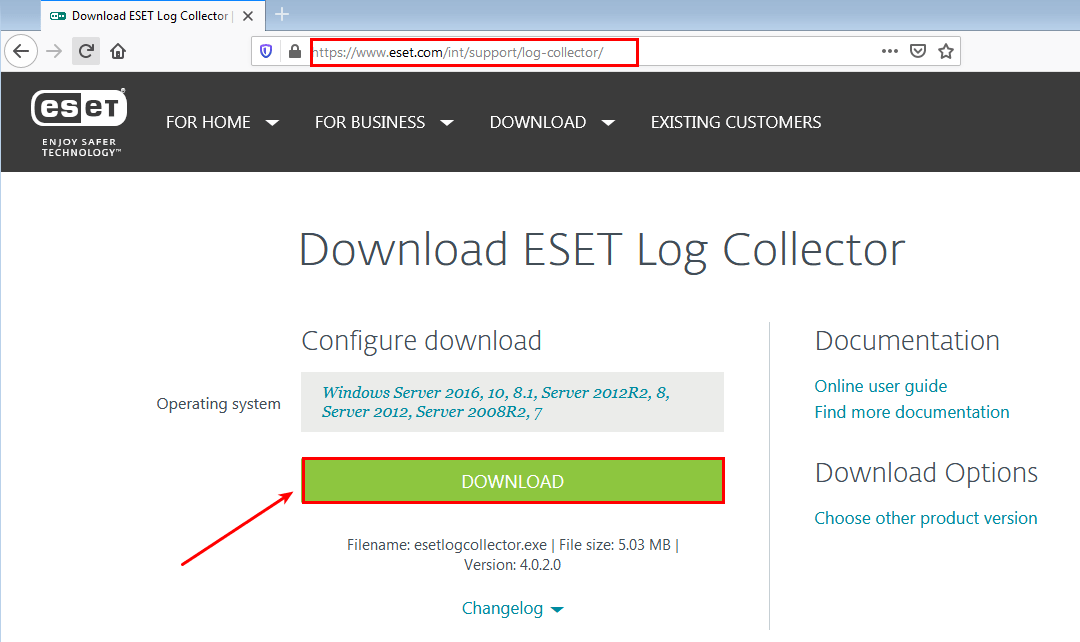Open the Online user guide link
The image size is (1080, 642).
[x=880, y=385]
